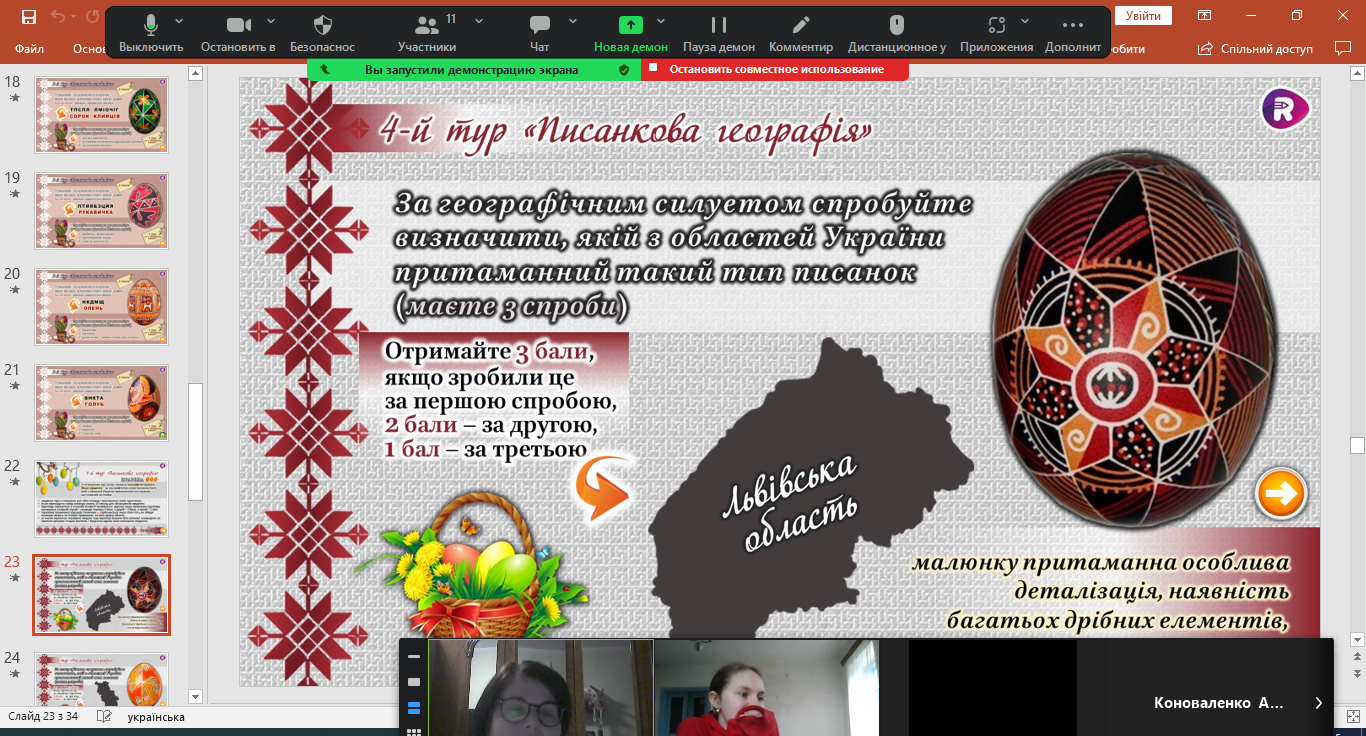
Task: Click the Undo arrow in title bar
Action: coord(57,16)
